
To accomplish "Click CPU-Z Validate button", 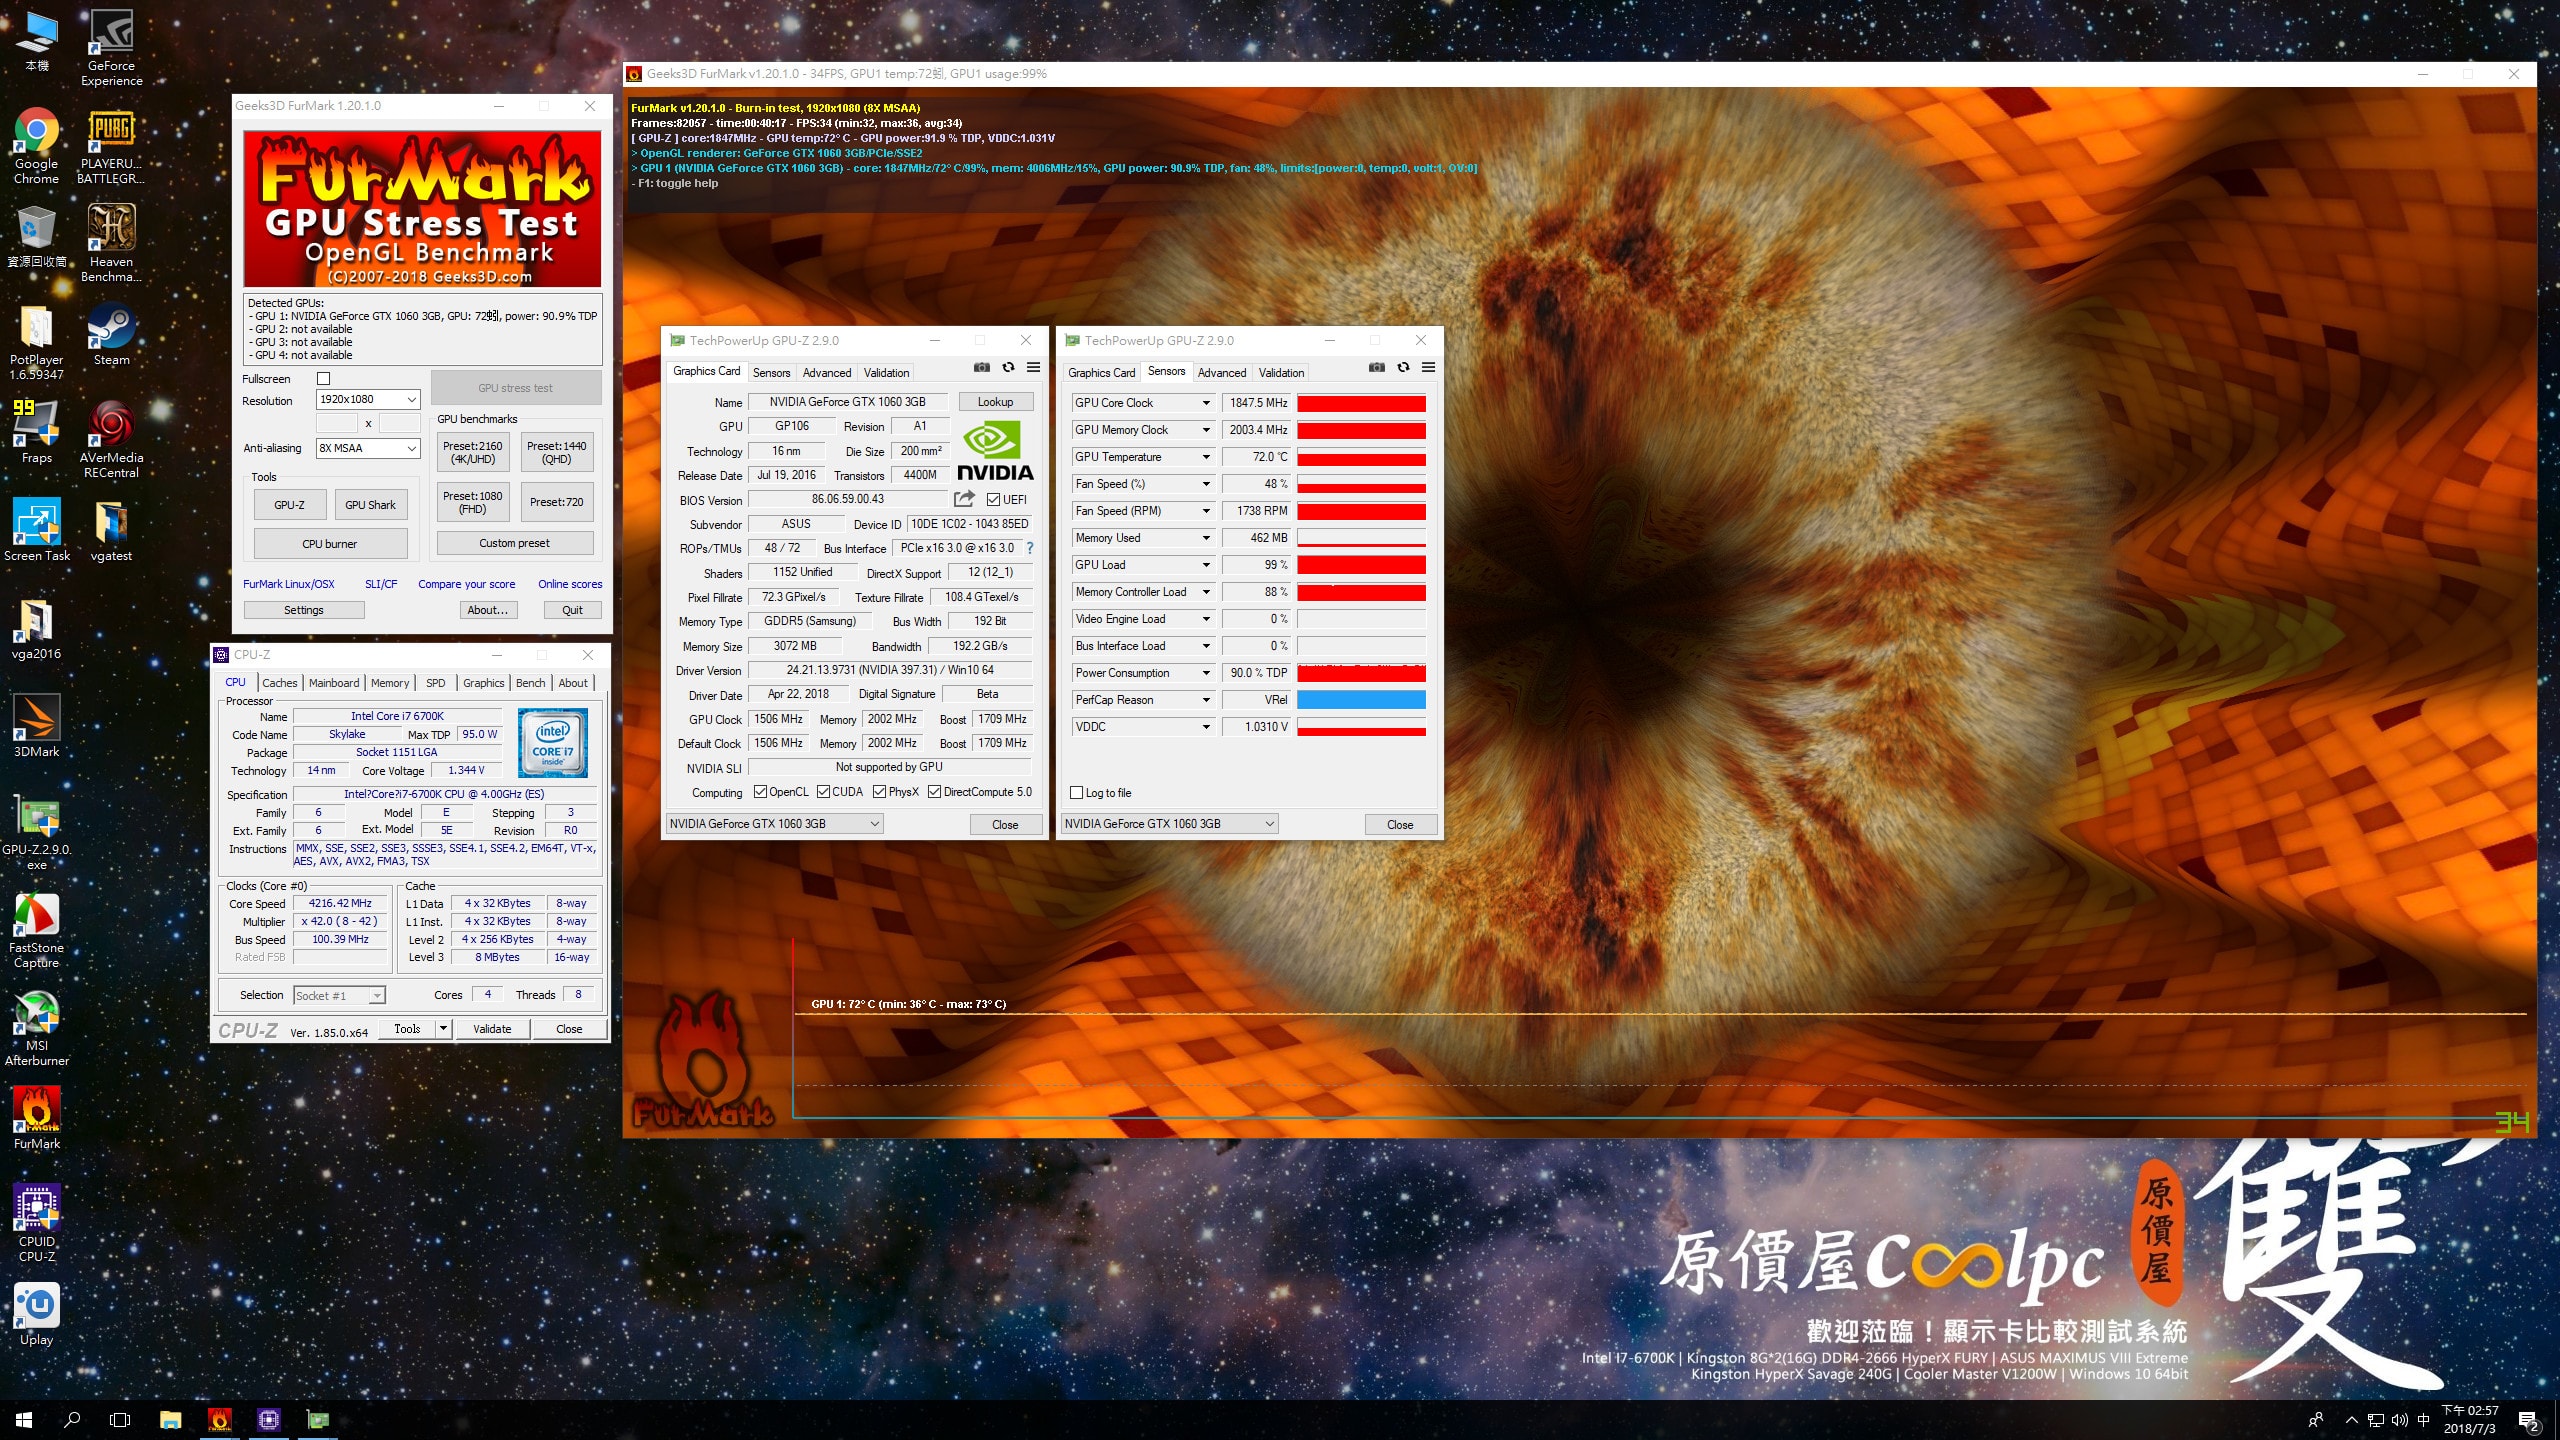I will pos(492,1029).
